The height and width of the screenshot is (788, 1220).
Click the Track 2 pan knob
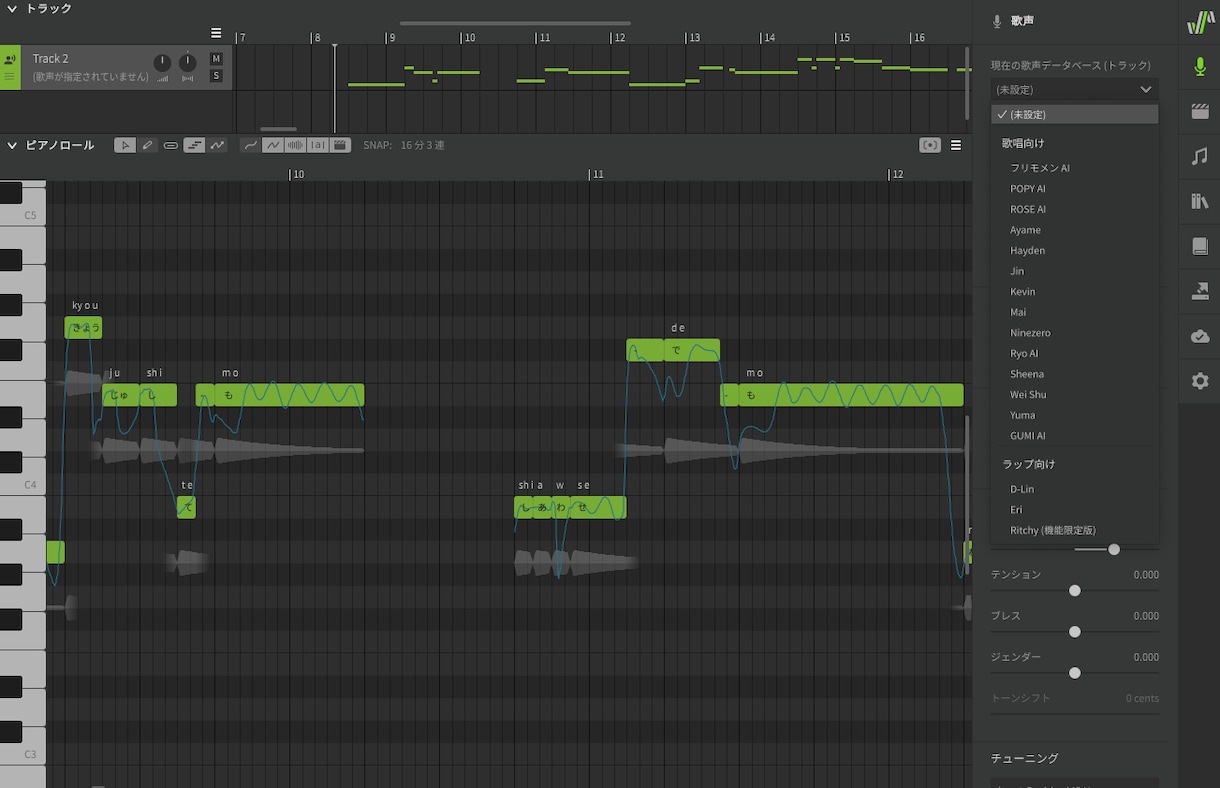pos(187,63)
